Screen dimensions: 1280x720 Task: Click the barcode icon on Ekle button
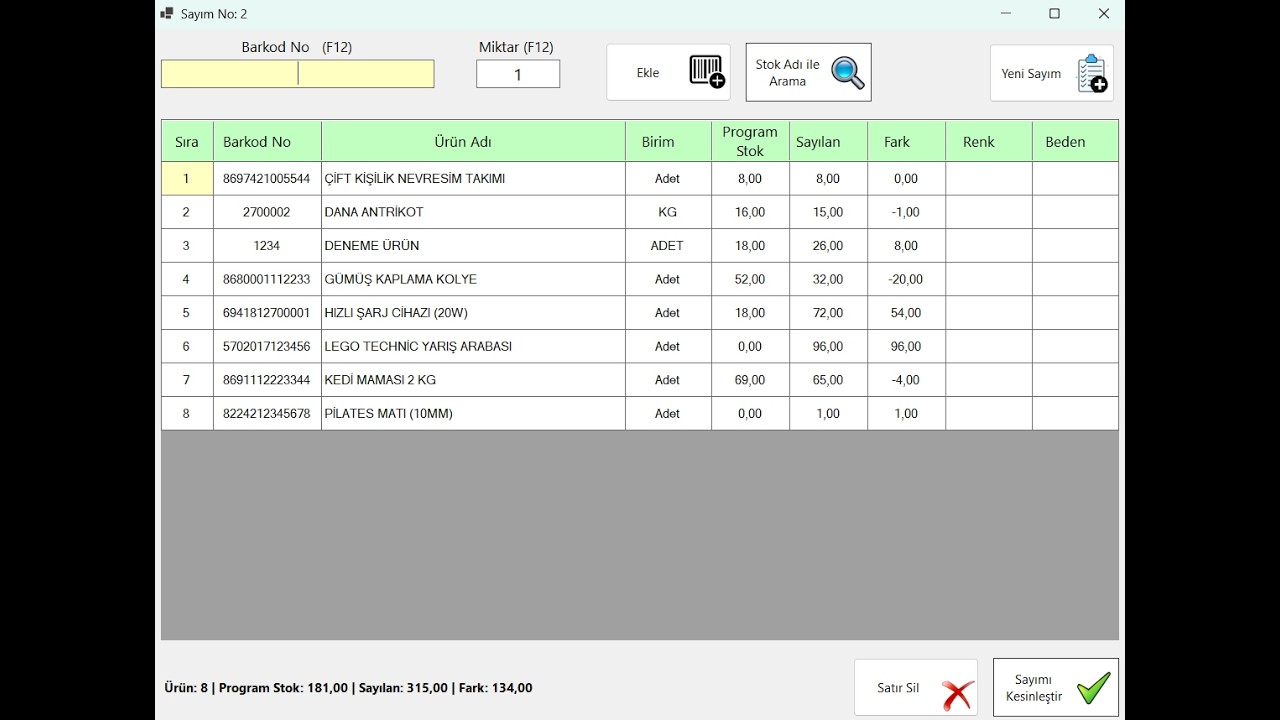[707, 72]
